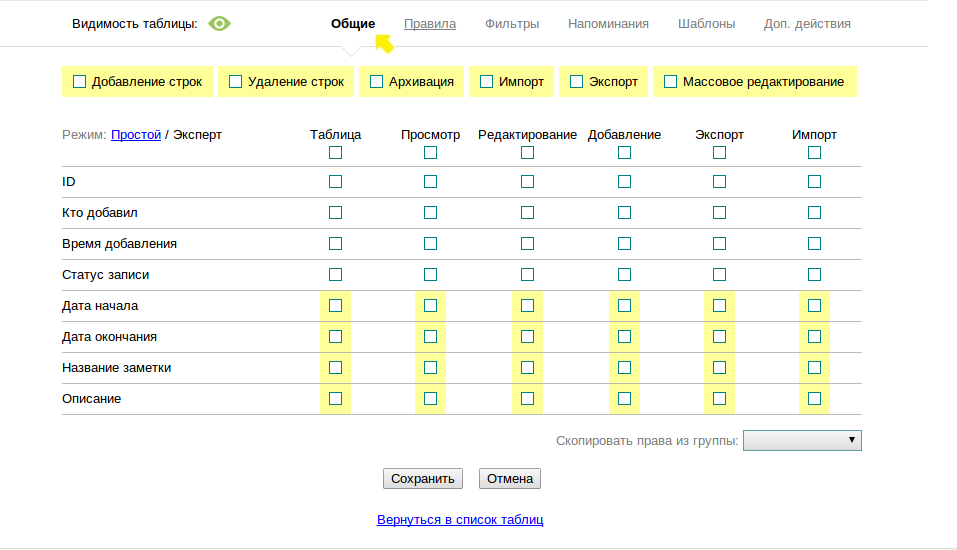Check Редактирование for the Дата начала row
The image size is (957, 550).
coord(528,306)
